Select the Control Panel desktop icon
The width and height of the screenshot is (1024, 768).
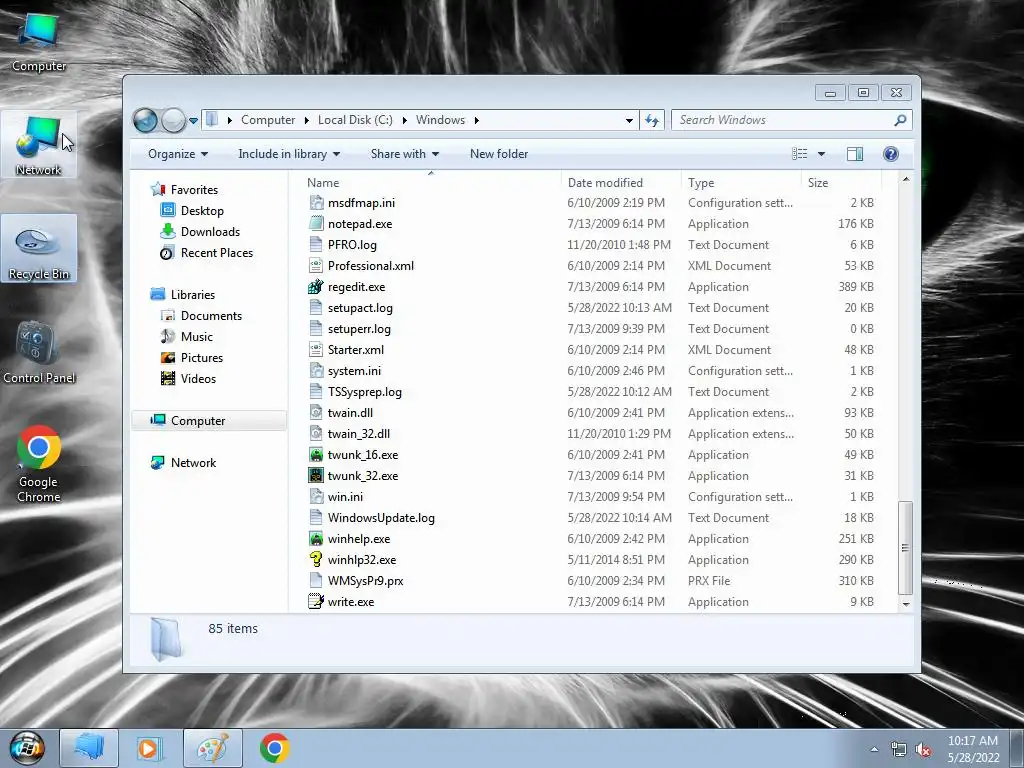39,353
